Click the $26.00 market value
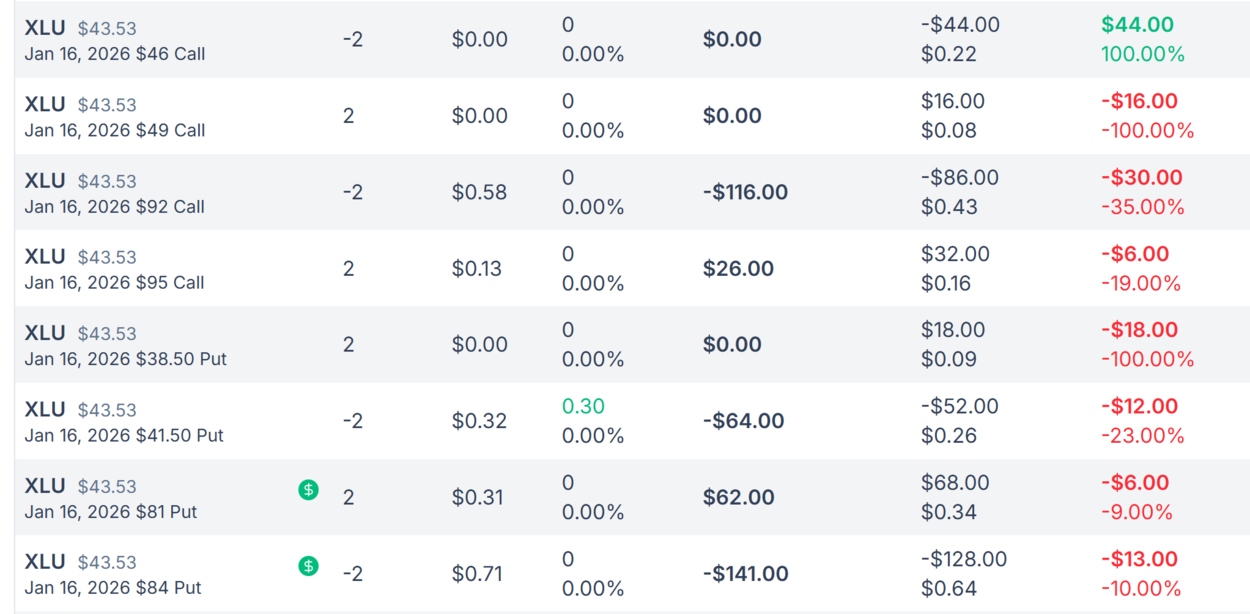Screen dimensions: 1250x614 tap(739, 268)
